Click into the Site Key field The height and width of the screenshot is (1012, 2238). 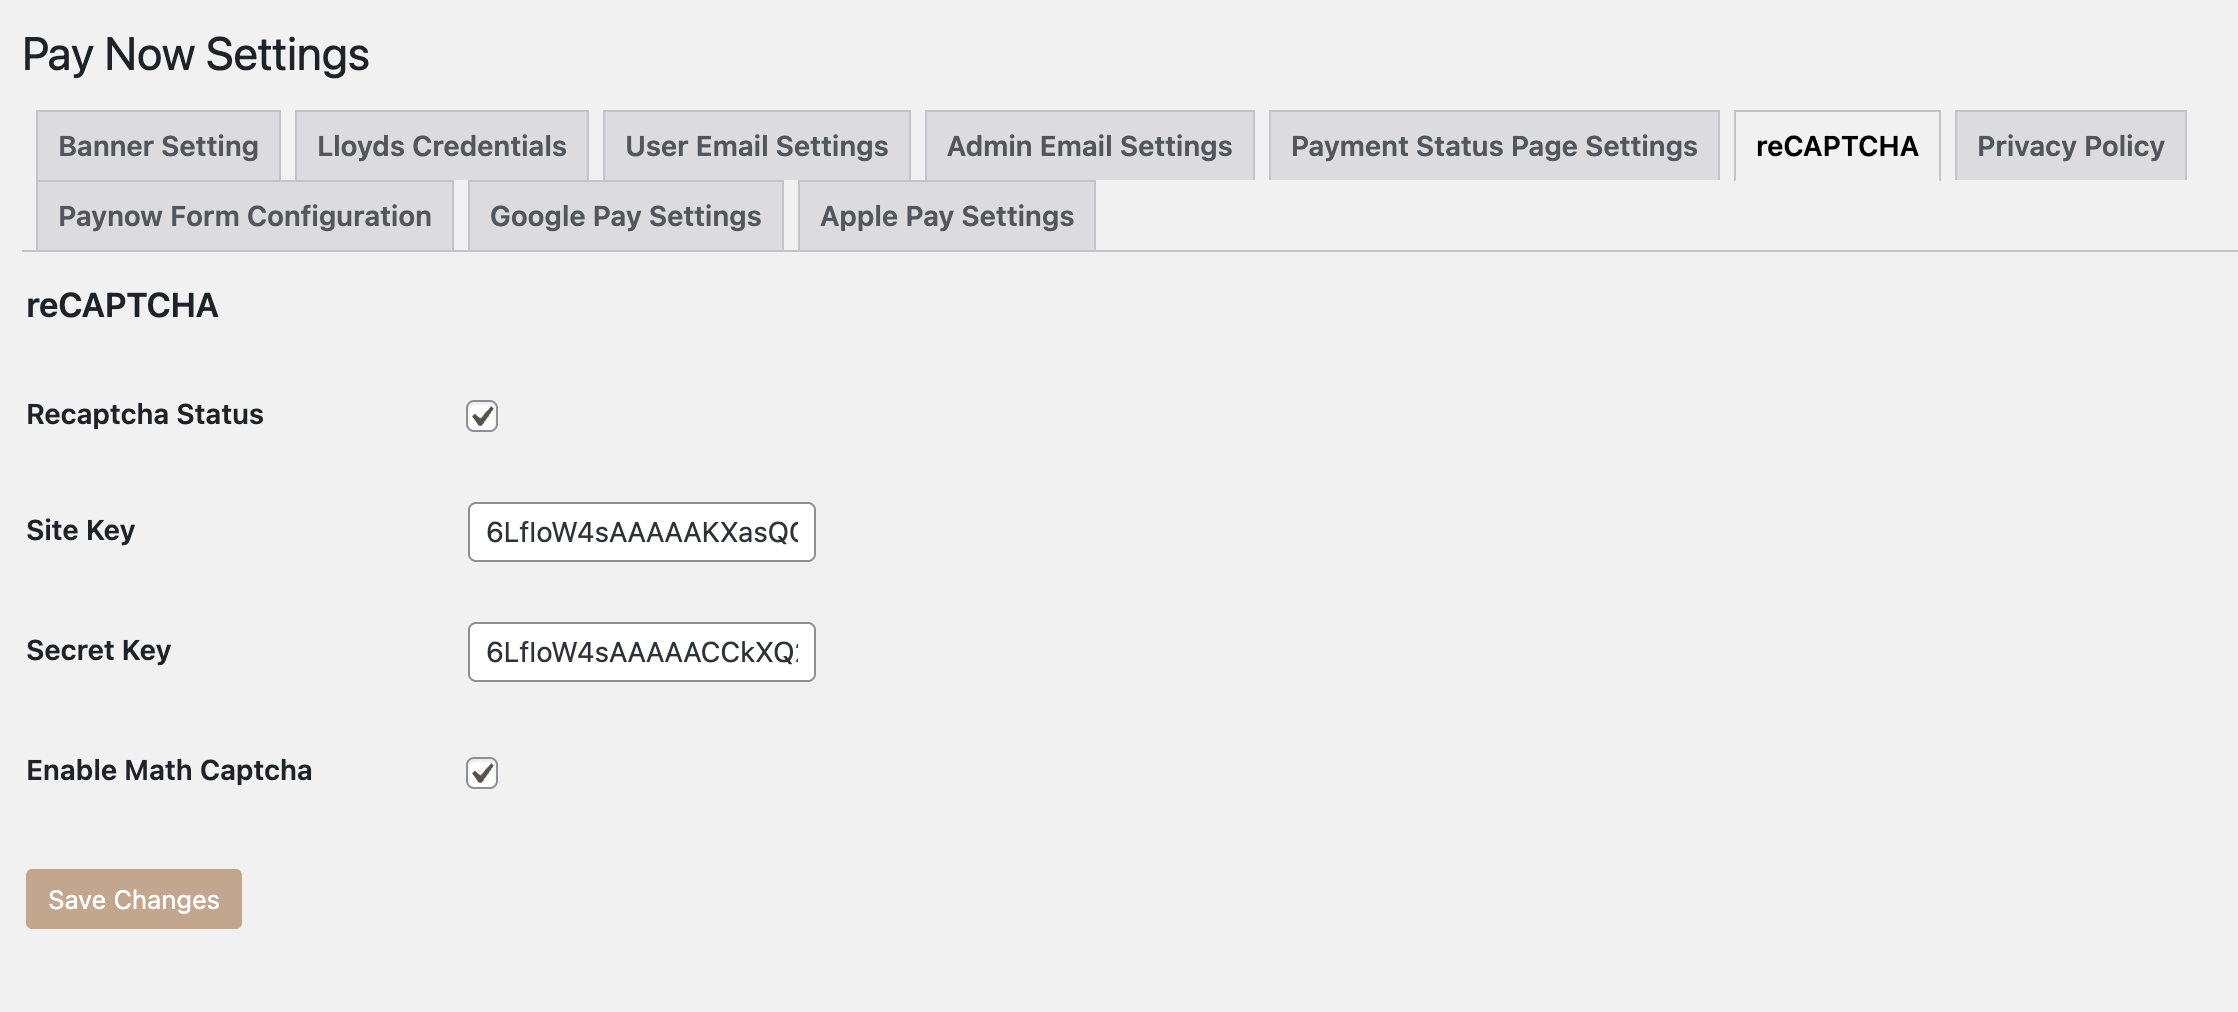point(642,532)
